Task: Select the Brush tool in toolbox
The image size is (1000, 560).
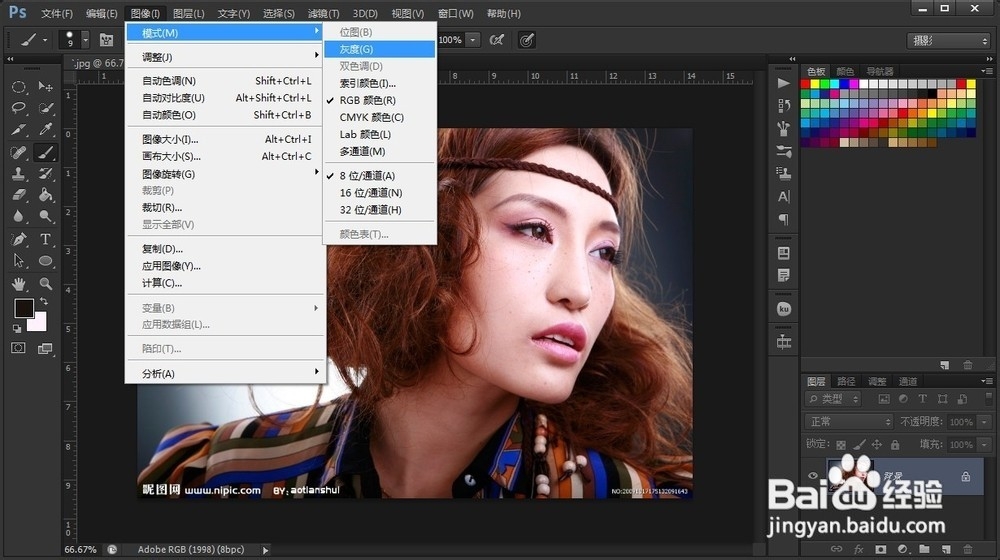Action: pyautogui.click(x=45, y=152)
